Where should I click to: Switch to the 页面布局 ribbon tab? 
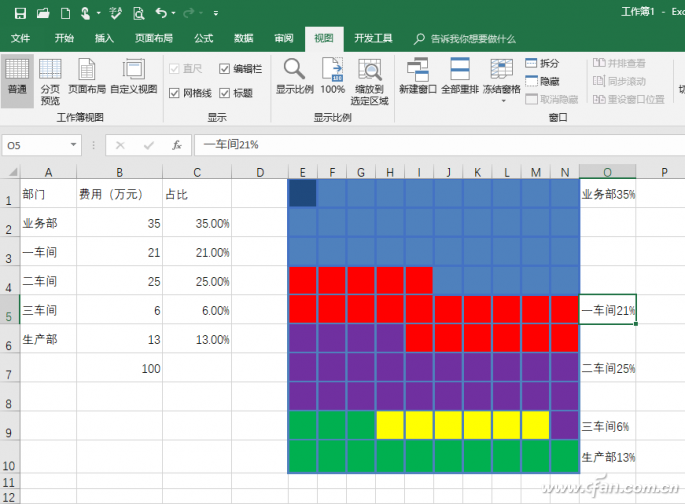pos(154,38)
